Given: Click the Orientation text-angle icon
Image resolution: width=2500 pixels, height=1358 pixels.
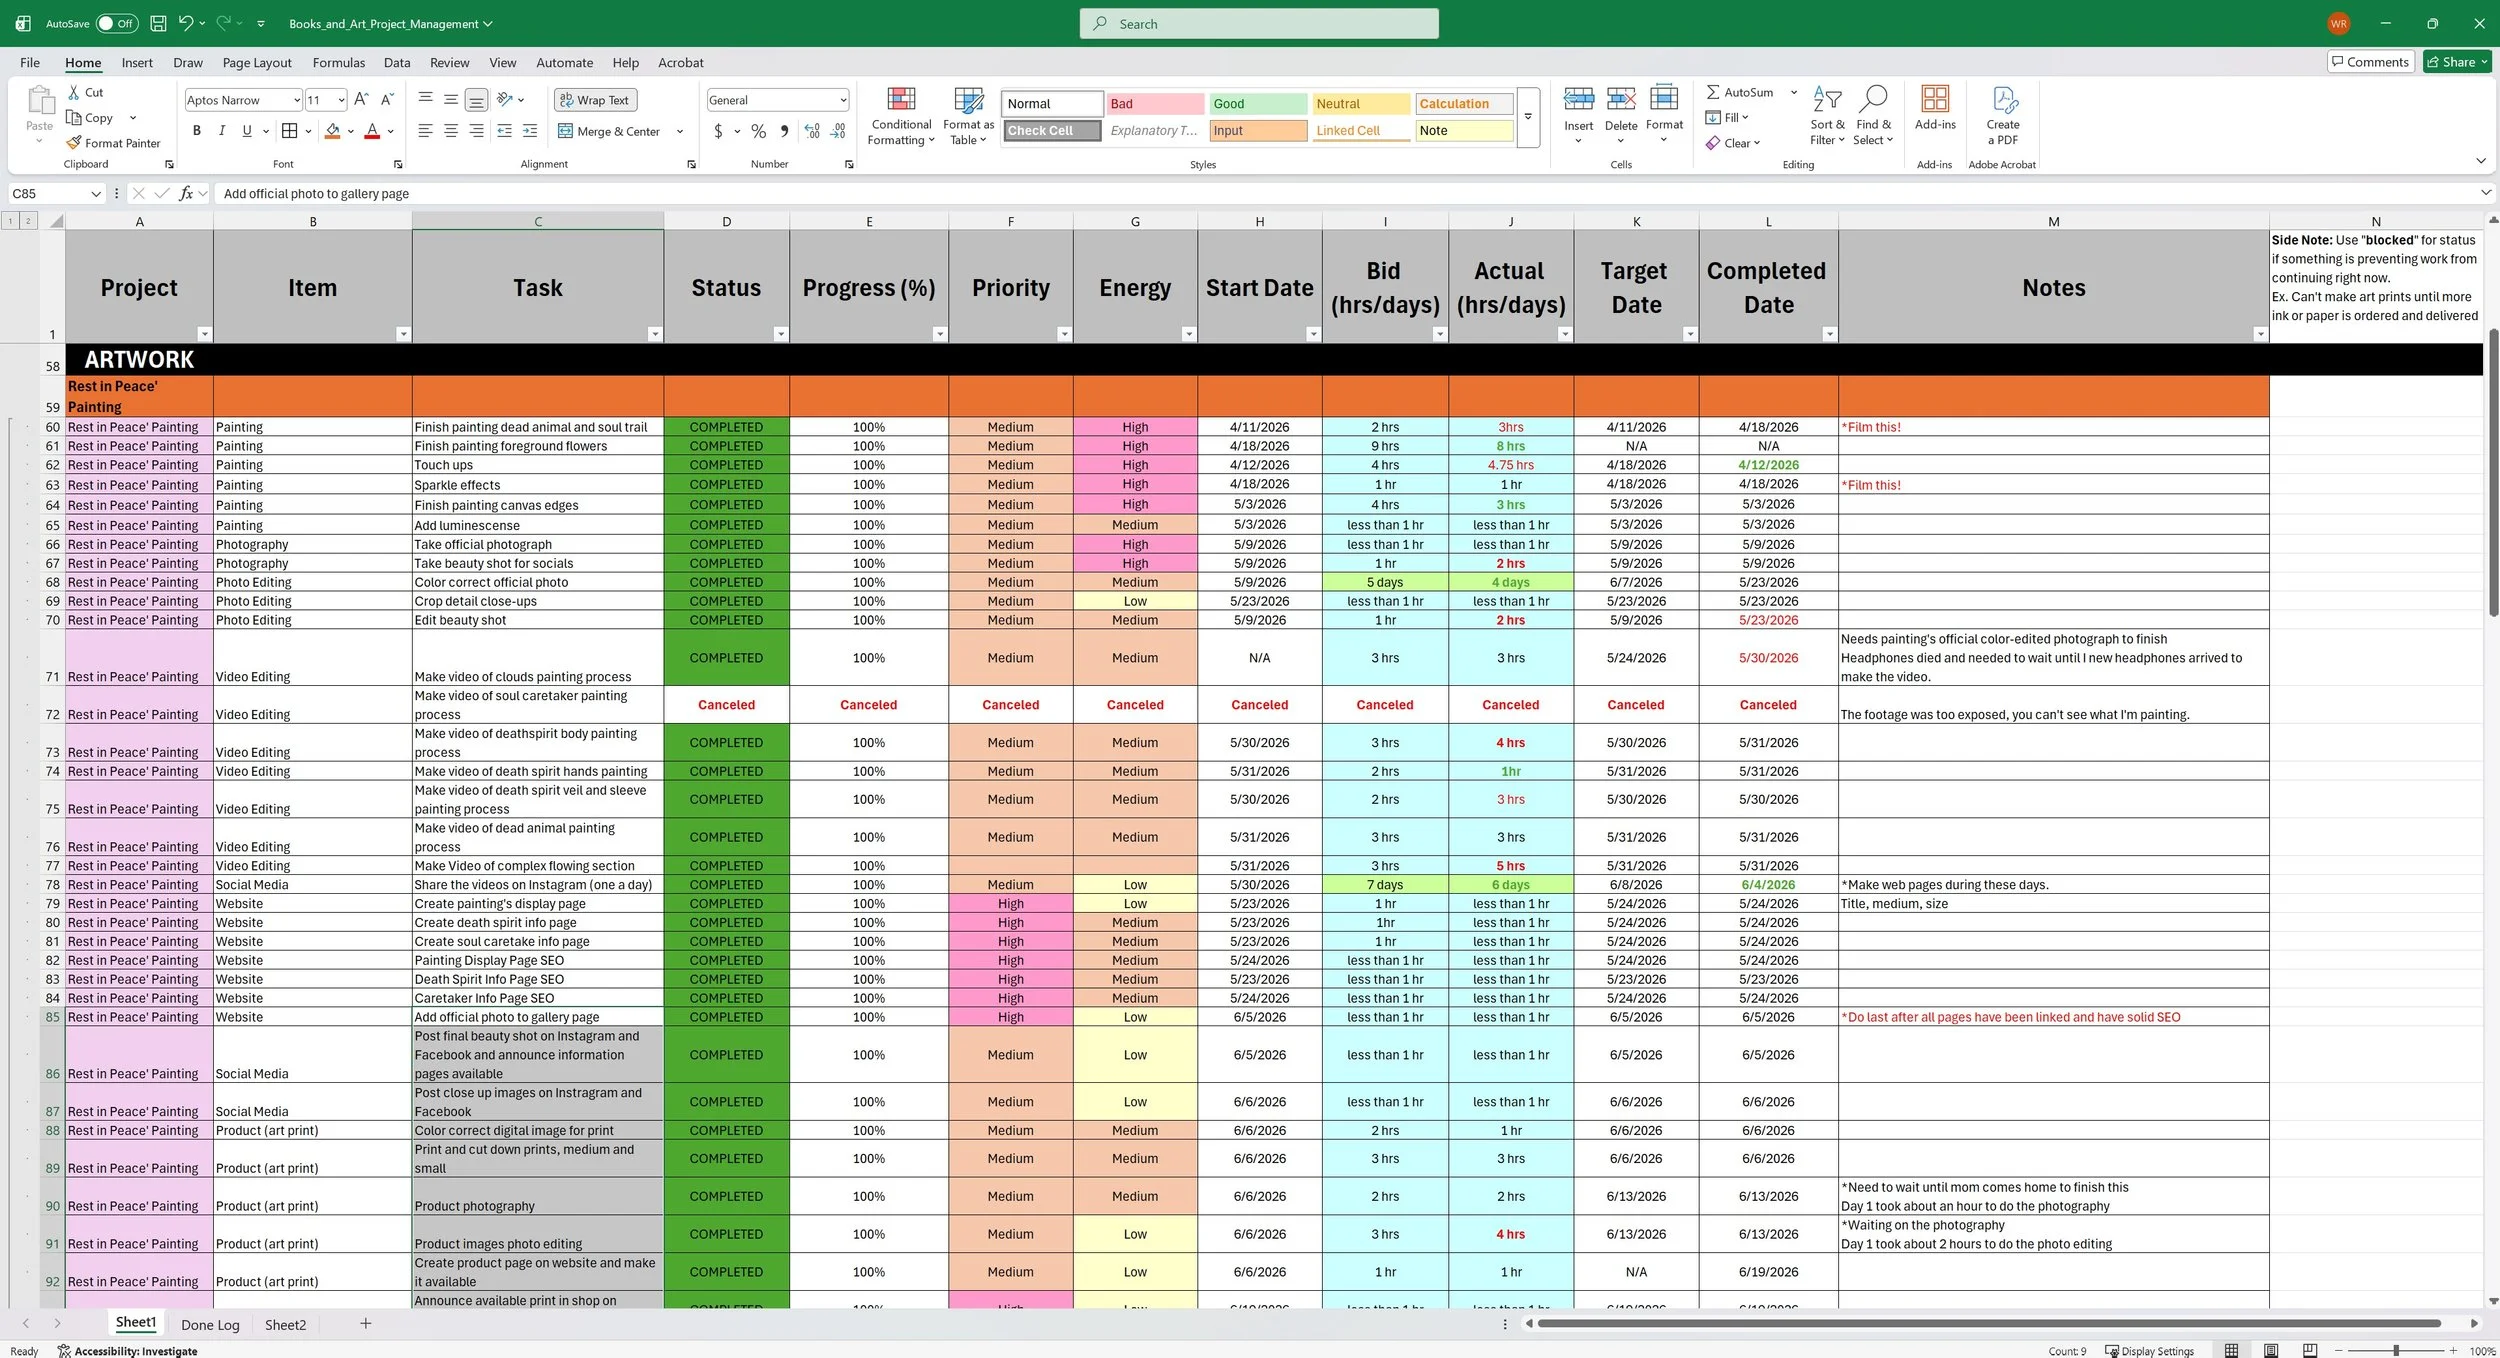Looking at the screenshot, I should 505,99.
